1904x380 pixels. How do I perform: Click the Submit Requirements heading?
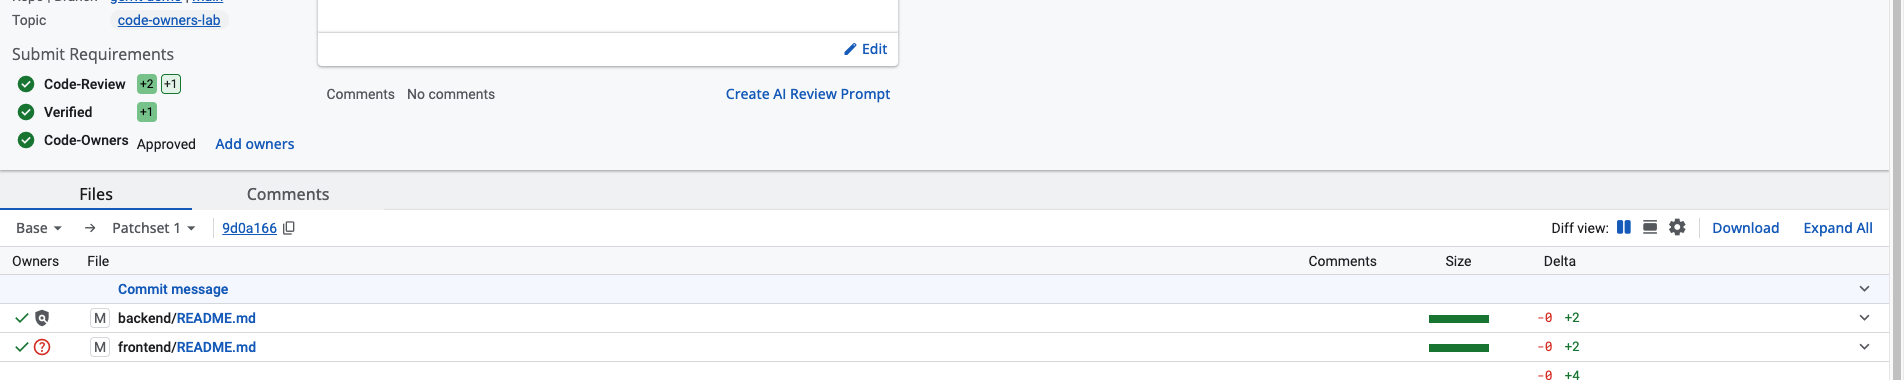point(93,54)
